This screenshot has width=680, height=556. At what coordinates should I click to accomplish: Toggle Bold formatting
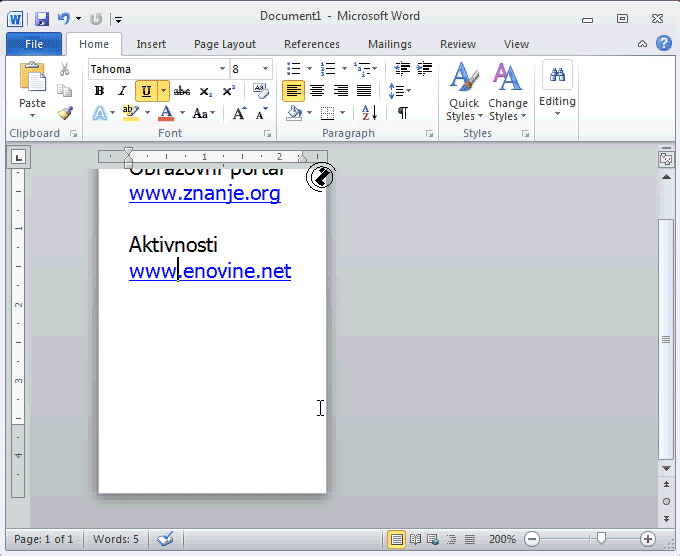99,91
